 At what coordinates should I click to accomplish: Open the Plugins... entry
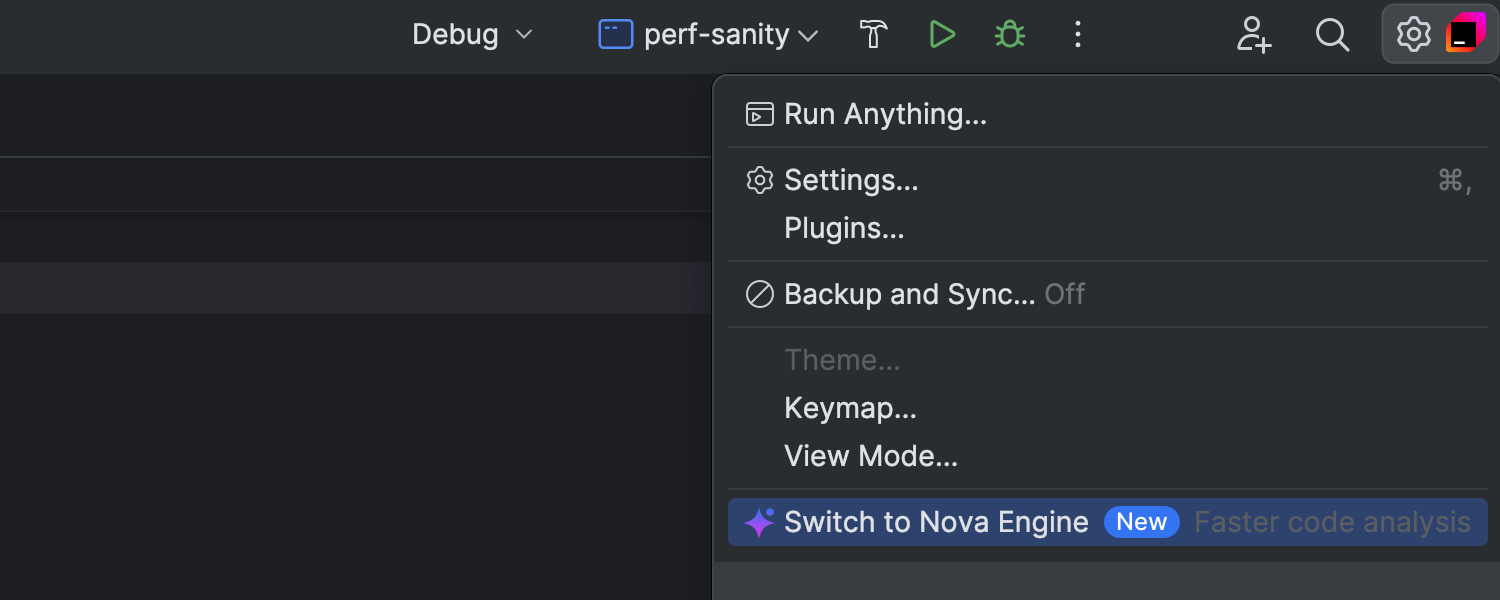[x=843, y=228]
